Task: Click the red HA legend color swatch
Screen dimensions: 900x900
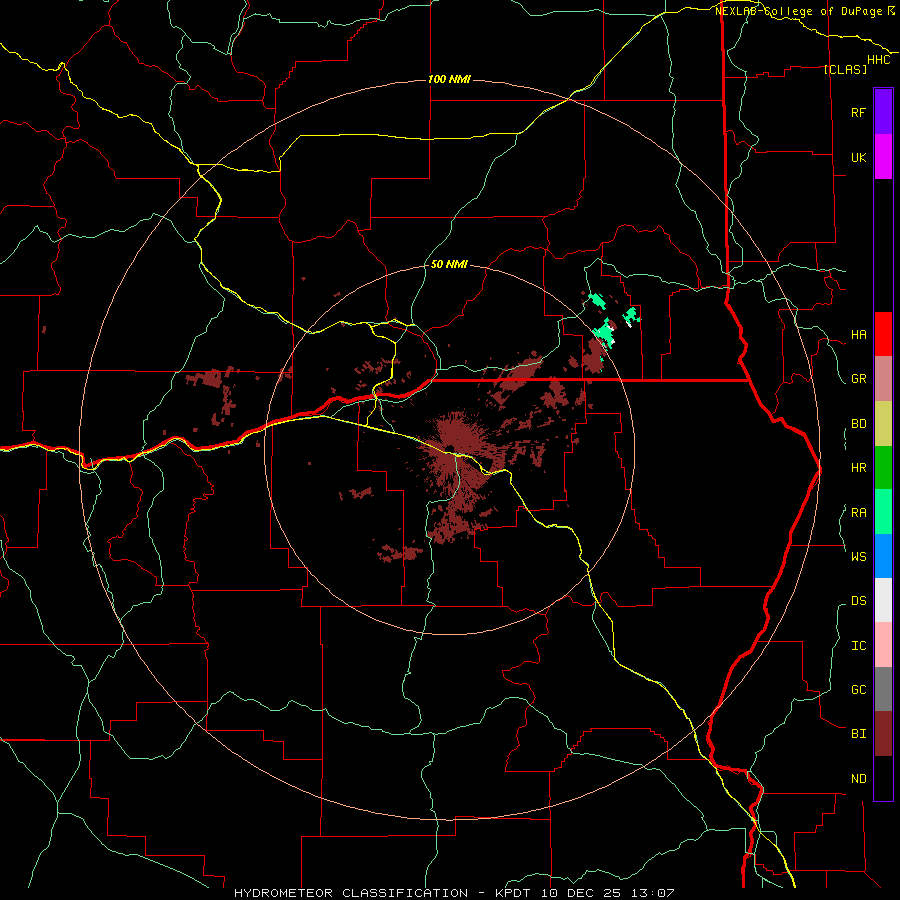Action: 883,334
